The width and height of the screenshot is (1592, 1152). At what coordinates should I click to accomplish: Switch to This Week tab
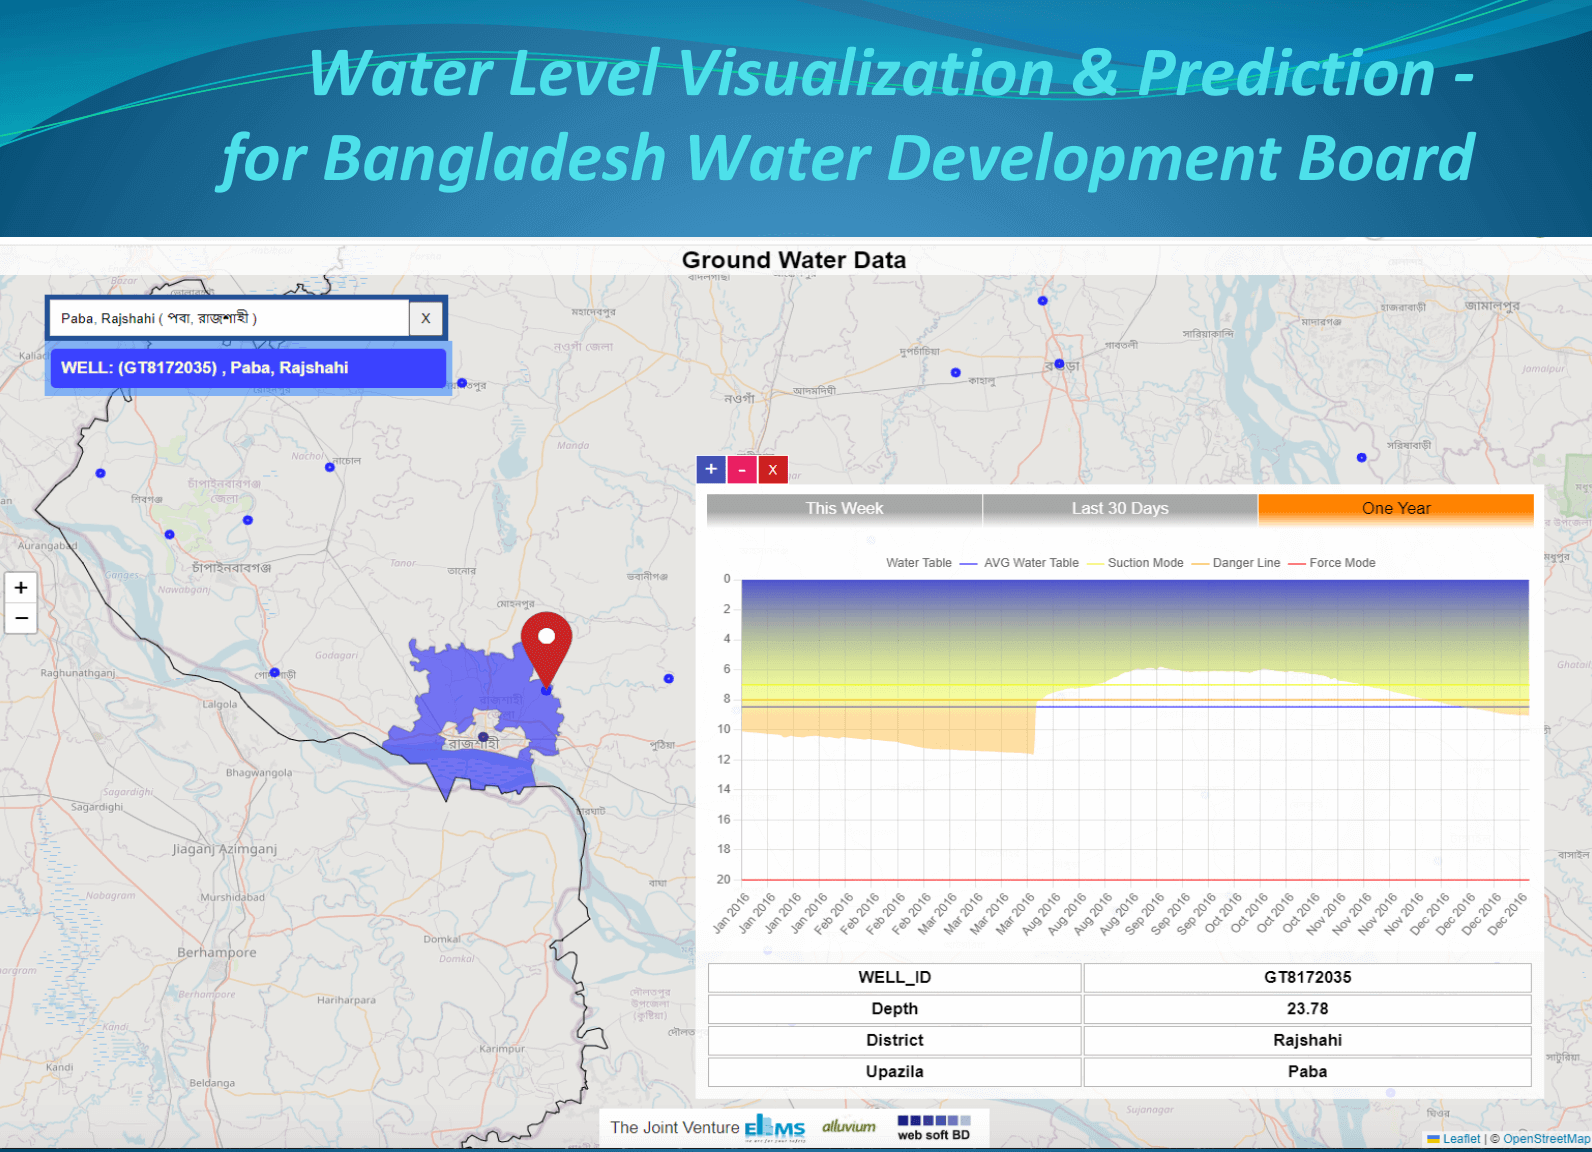[844, 509]
